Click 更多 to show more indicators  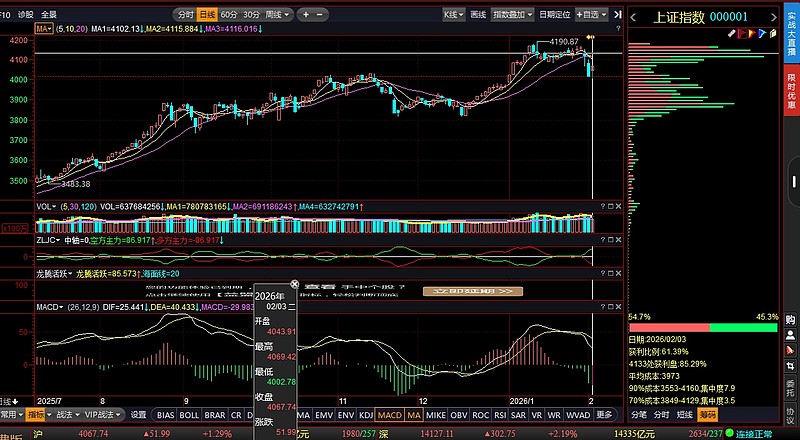coord(604,414)
